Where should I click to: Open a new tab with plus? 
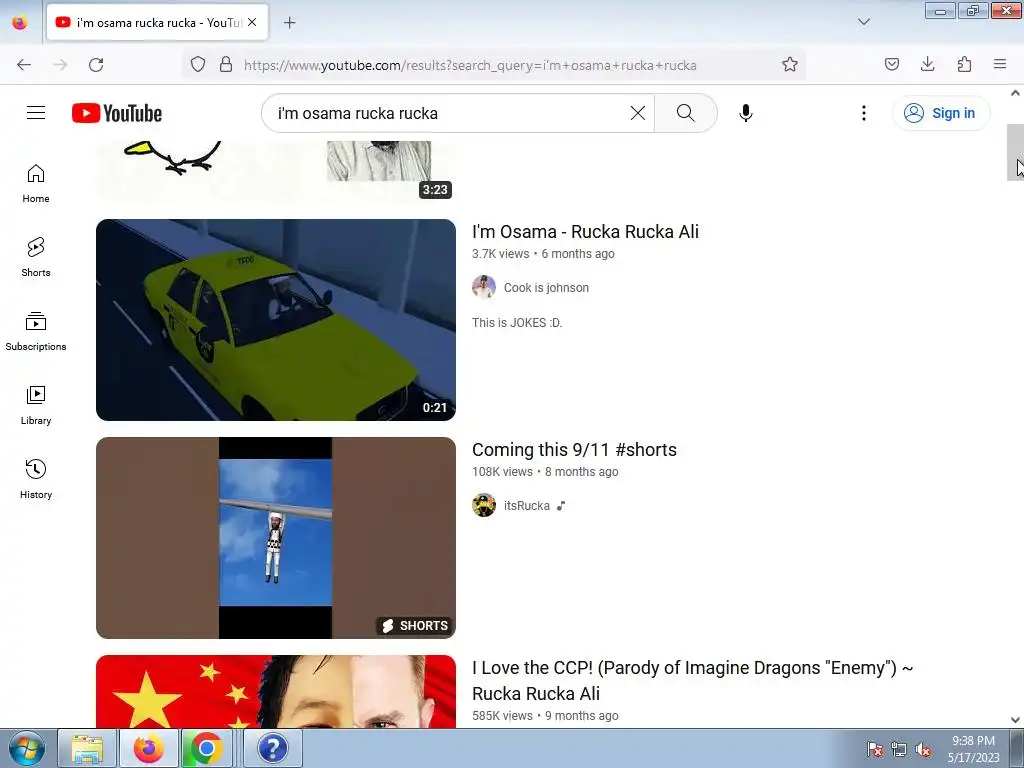tap(289, 23)
